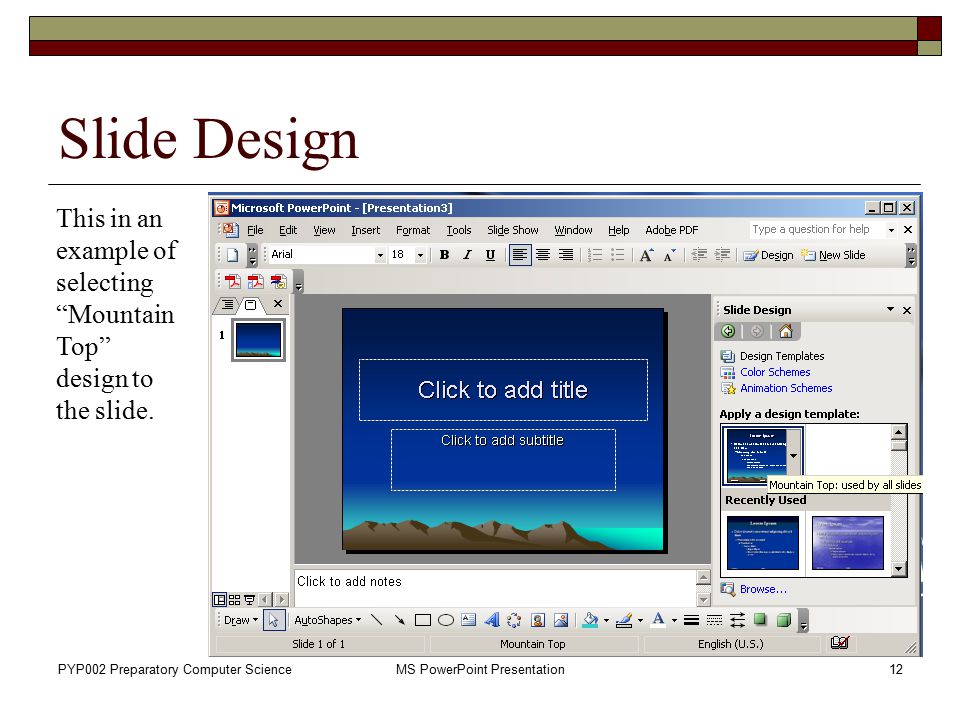Click the Browse... link
The width and height of the screenshot is (960, 720).
[x=763, y=589]
